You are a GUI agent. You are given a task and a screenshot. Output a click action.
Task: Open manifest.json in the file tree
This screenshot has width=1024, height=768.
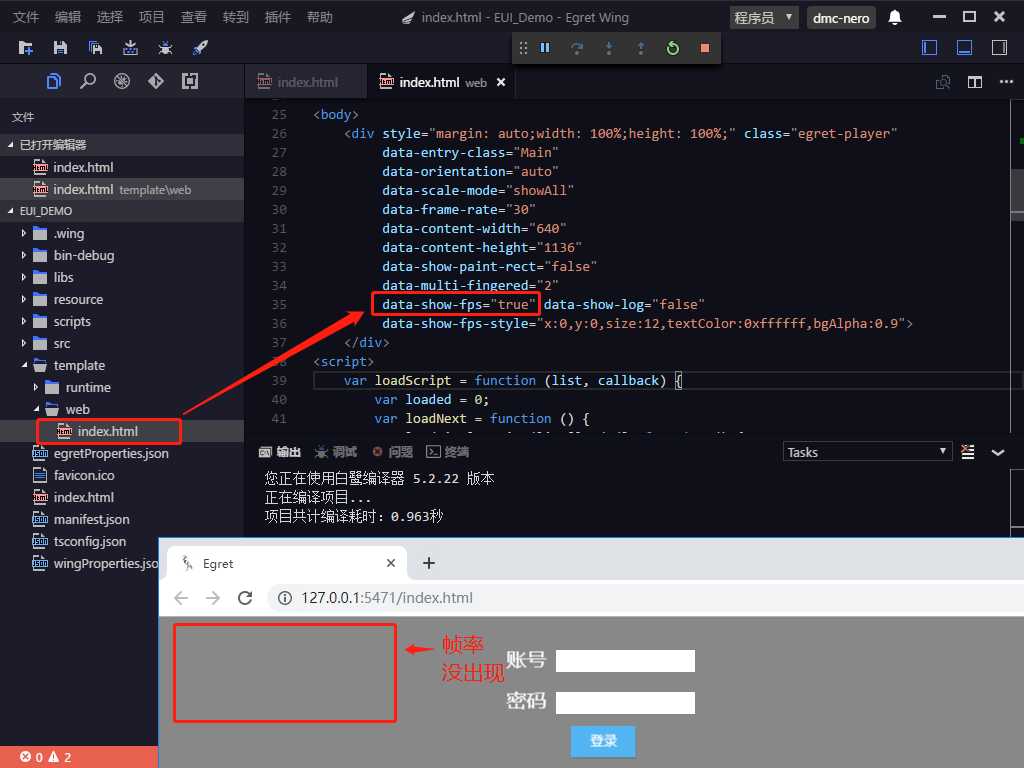tap(91, 520)
